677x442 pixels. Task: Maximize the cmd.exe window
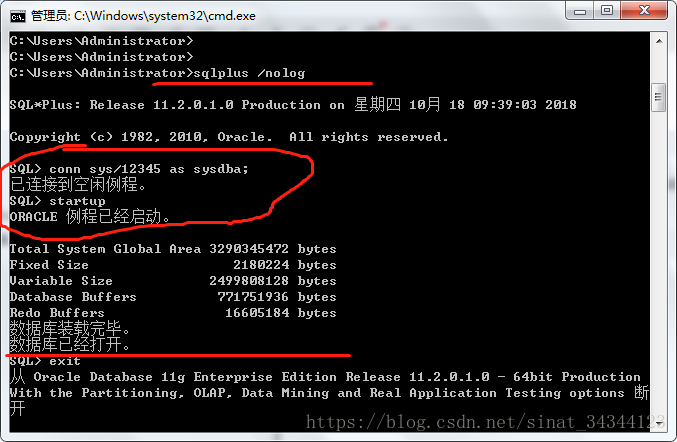(x=607, y=11)
